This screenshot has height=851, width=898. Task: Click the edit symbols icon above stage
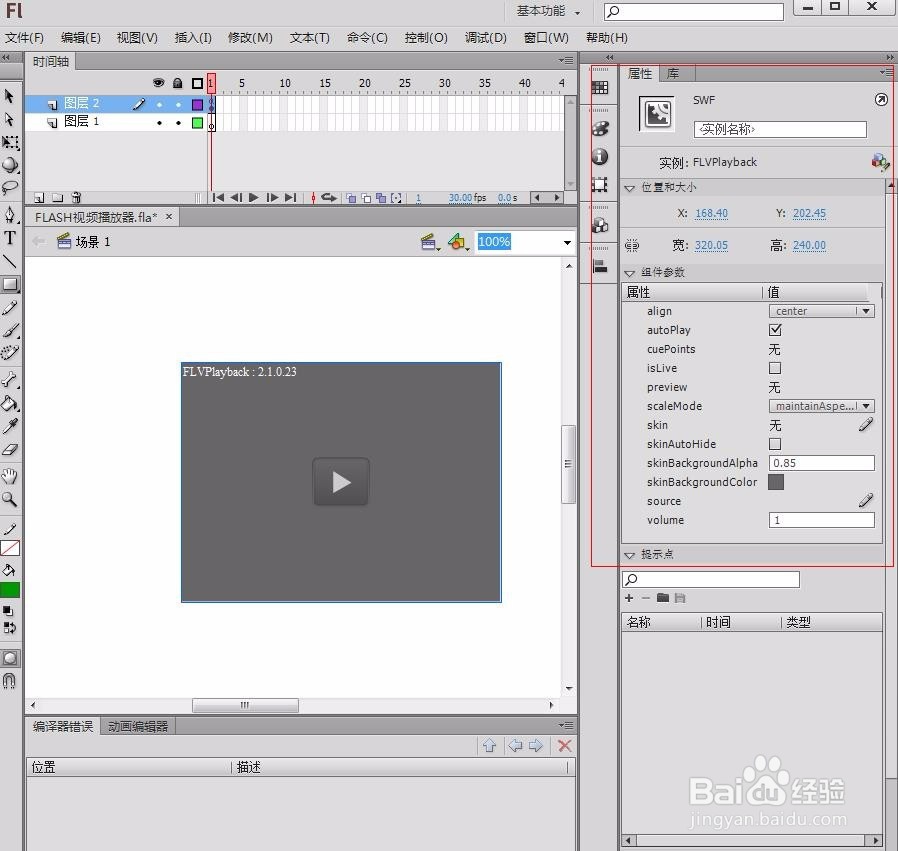pyautogui.click(x=458, y=242)
